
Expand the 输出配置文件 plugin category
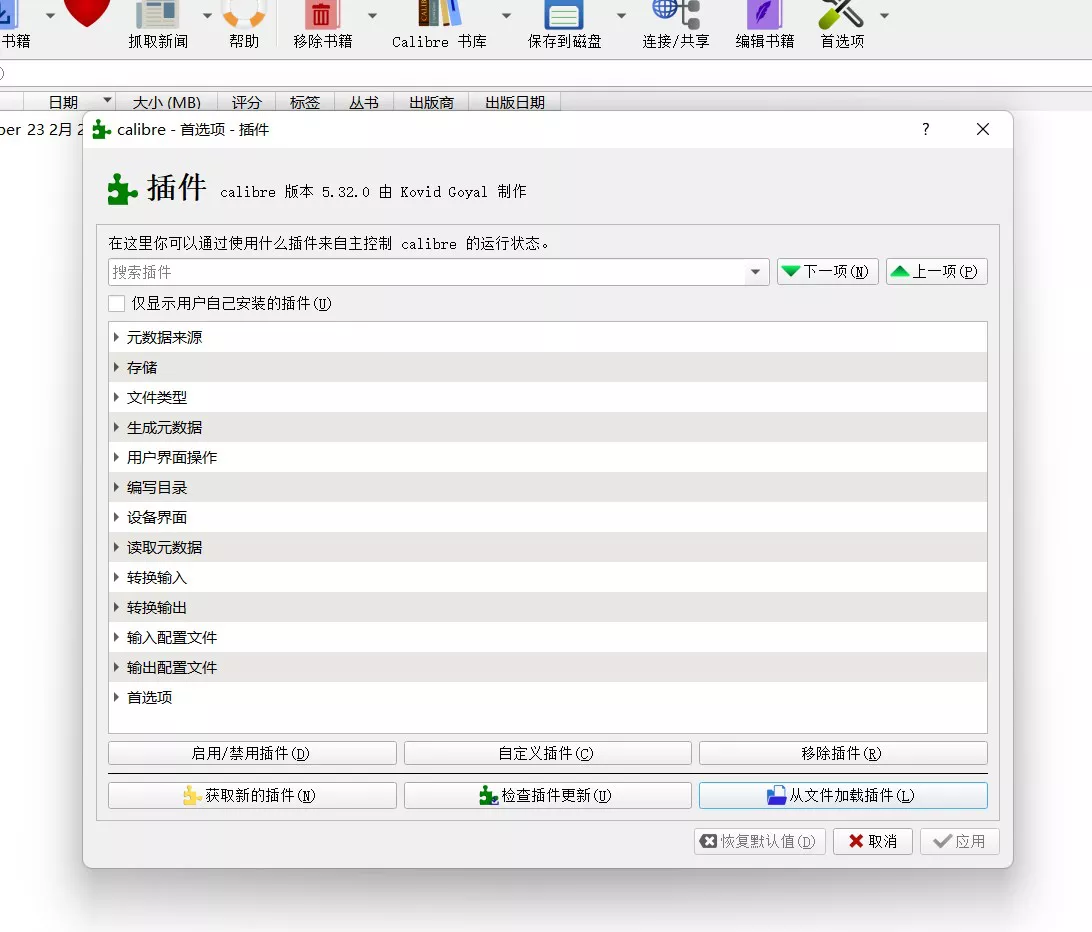click(x=116, y=667)
